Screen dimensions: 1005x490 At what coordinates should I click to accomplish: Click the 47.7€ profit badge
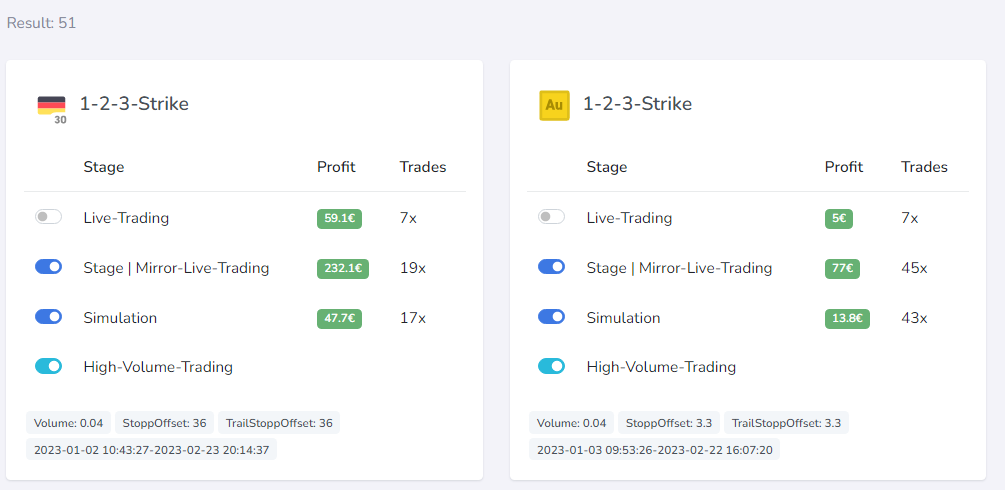point(340,319)
